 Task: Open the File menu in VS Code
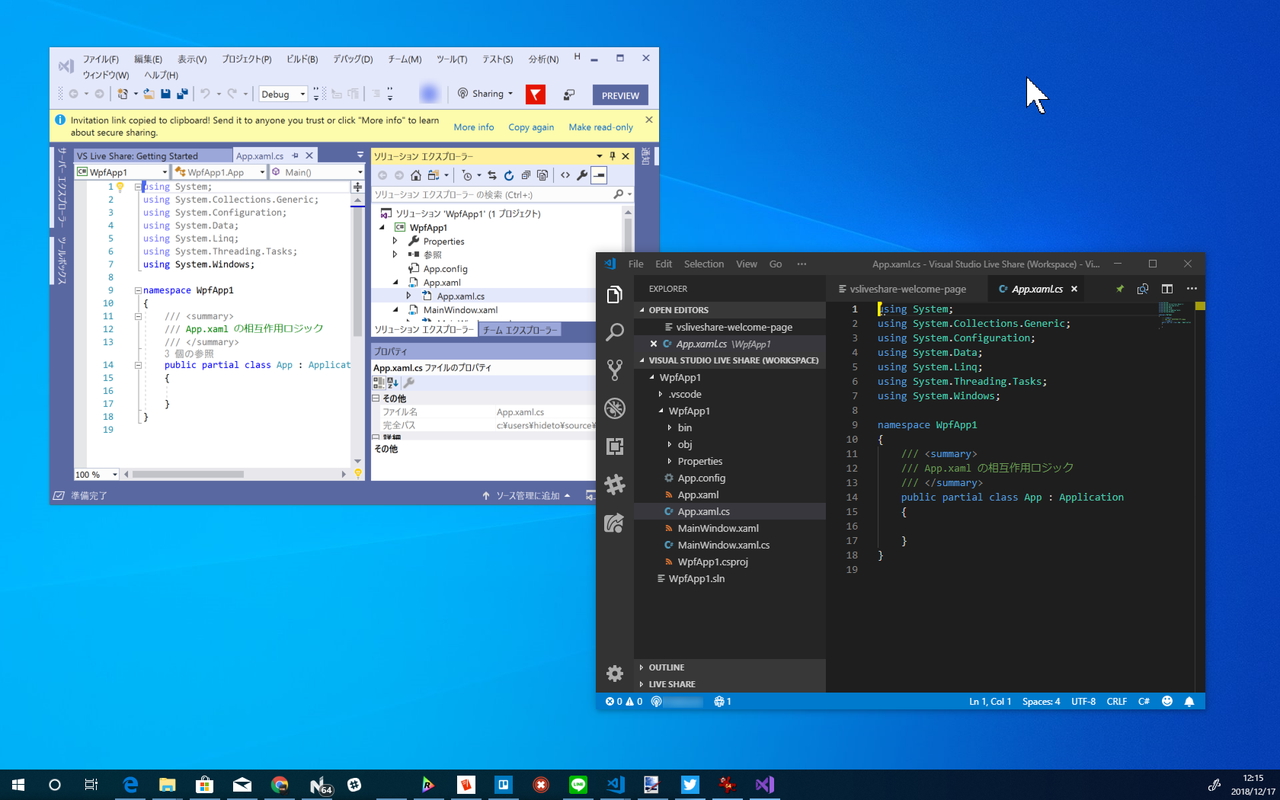pyautogui.click(x=635, y=263)
